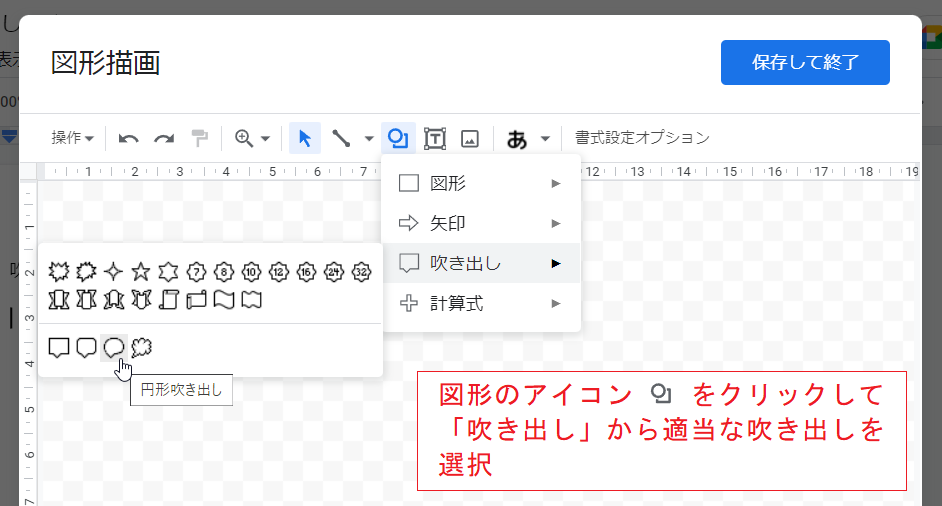
Task: Insert the 7-point star shape
Action: 196,272
